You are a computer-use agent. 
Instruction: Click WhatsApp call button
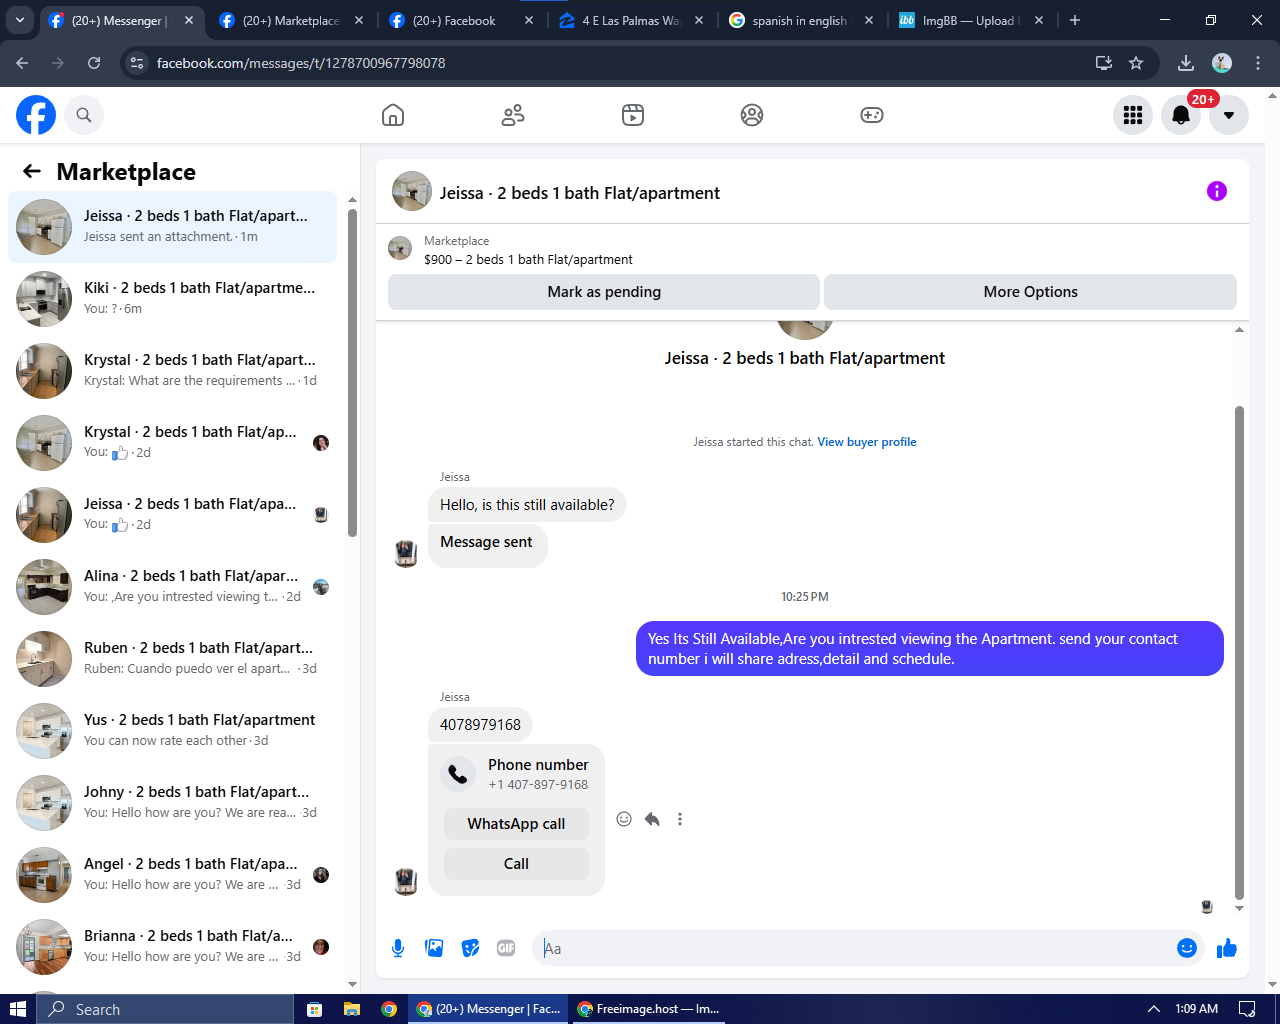click(x=516, y=824)
